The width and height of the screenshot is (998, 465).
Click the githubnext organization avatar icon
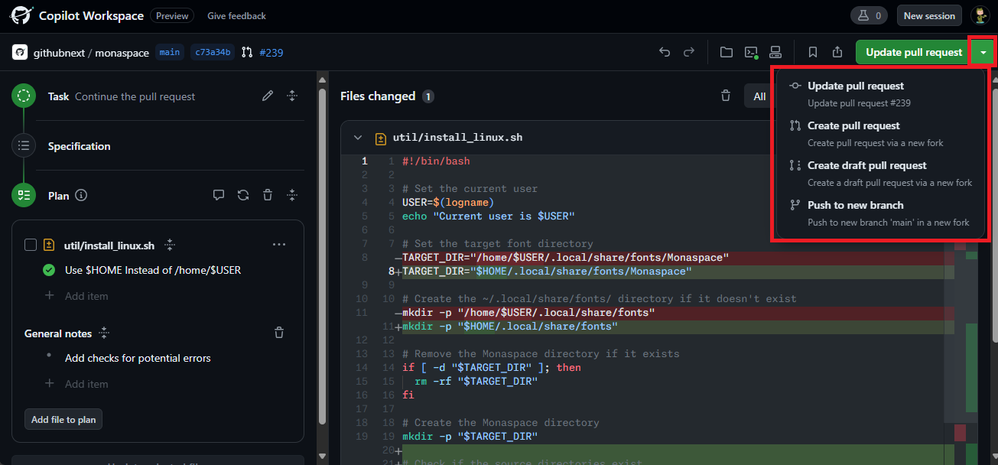(20, 52)
